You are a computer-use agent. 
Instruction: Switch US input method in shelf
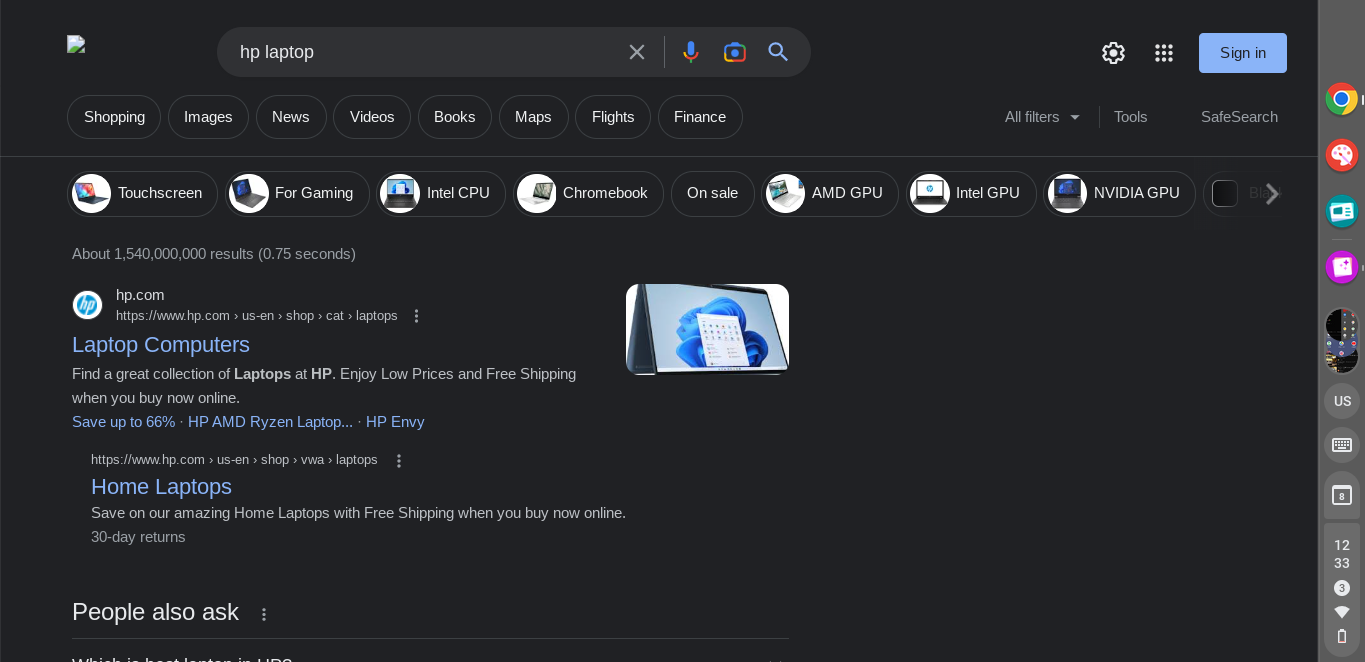(x=1342, y=401)
